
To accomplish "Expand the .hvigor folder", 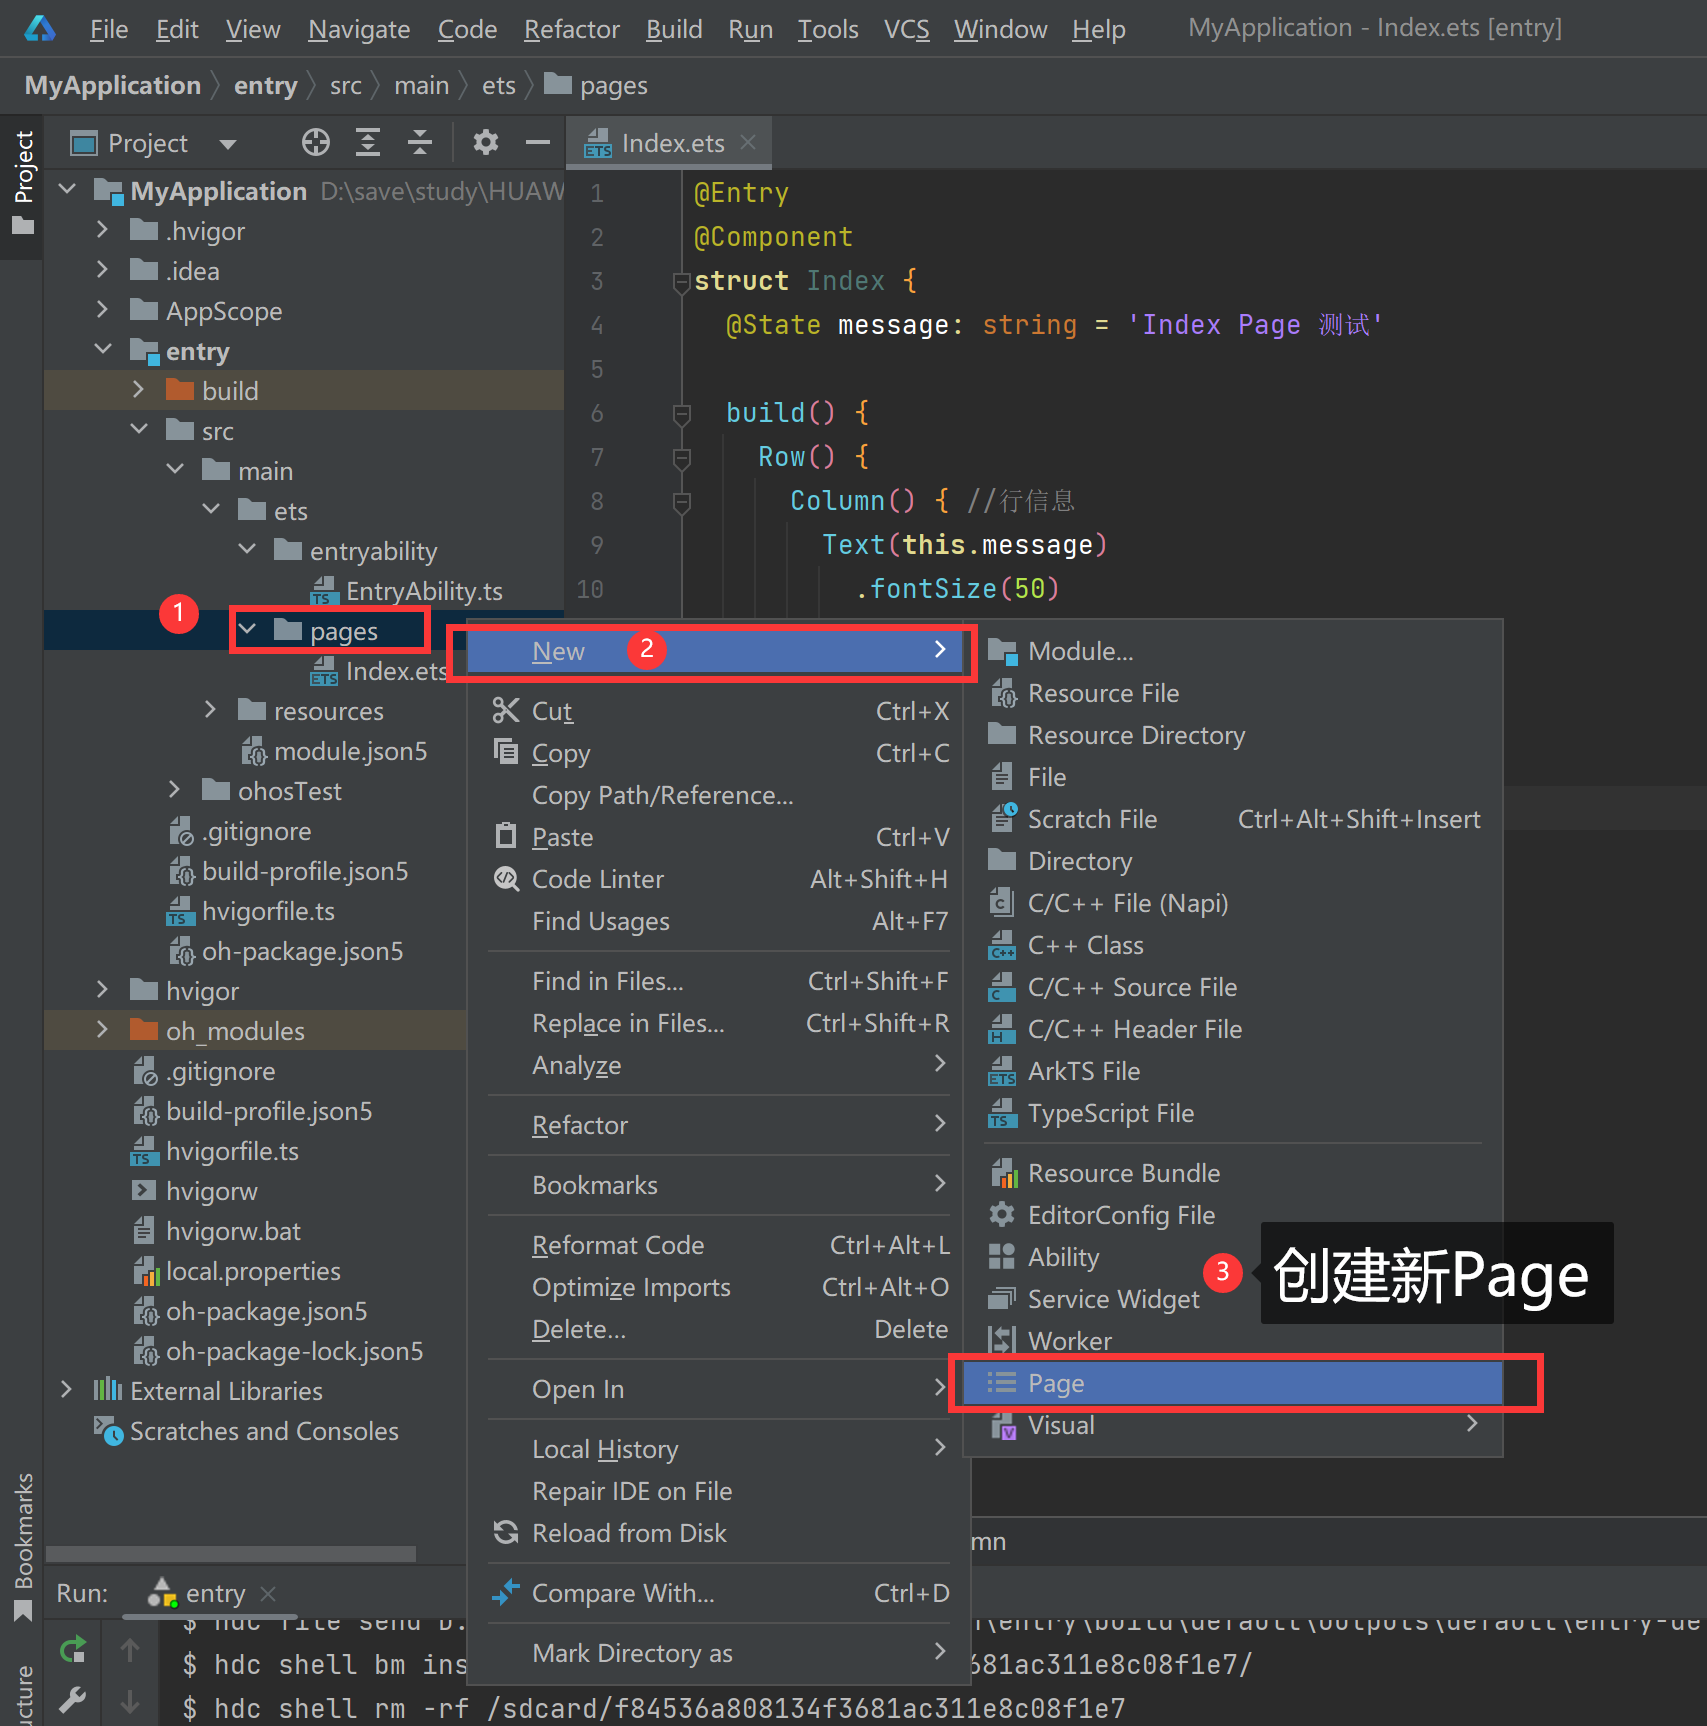I will click(x=102, y=229).
